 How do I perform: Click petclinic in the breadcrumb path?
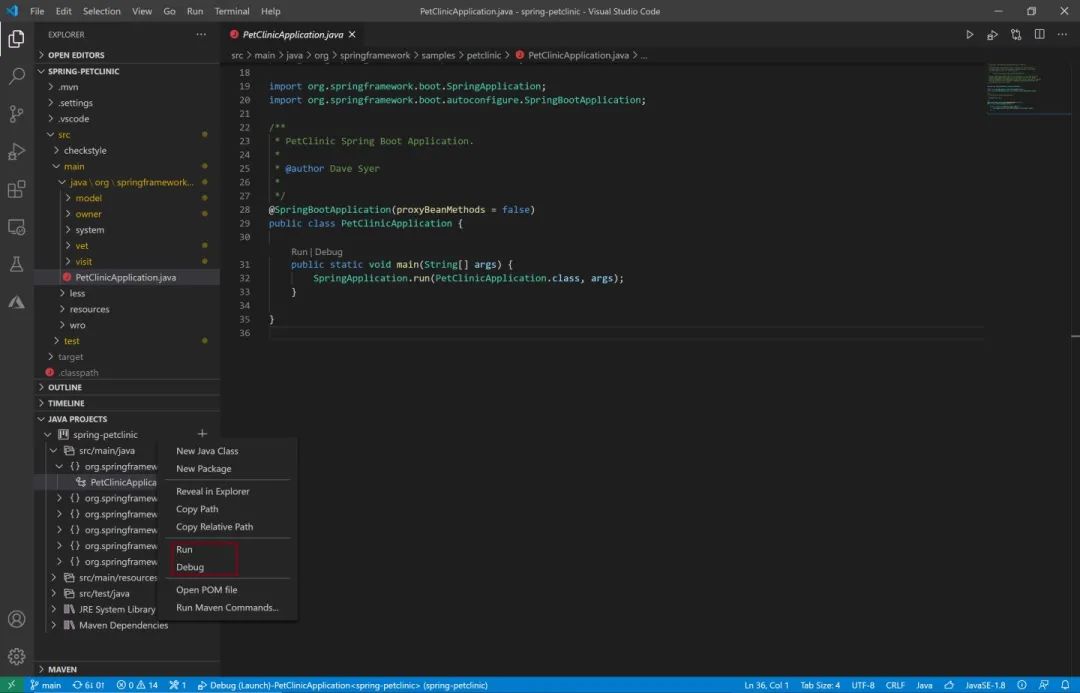pyautogui.click(x=484, y=55)
